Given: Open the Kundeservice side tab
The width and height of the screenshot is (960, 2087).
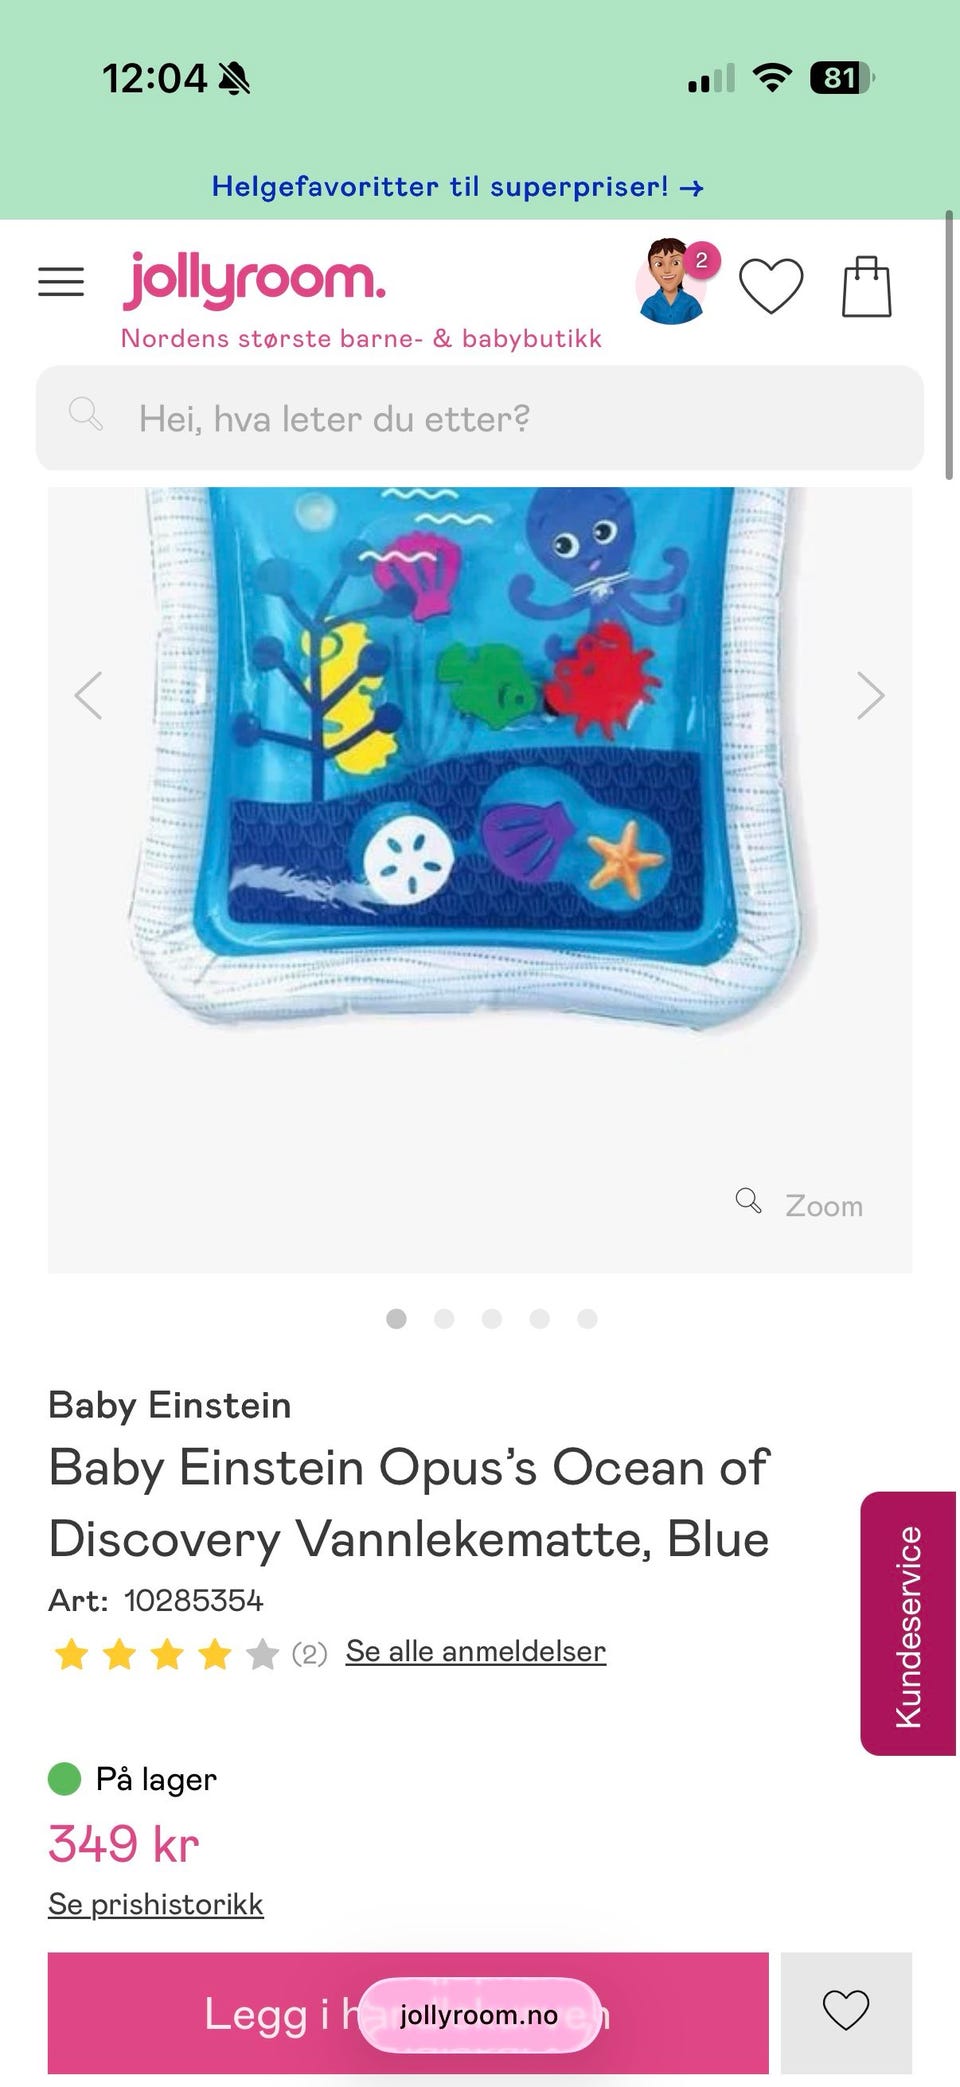Looking at the screenshot, I should (908, 1623).
